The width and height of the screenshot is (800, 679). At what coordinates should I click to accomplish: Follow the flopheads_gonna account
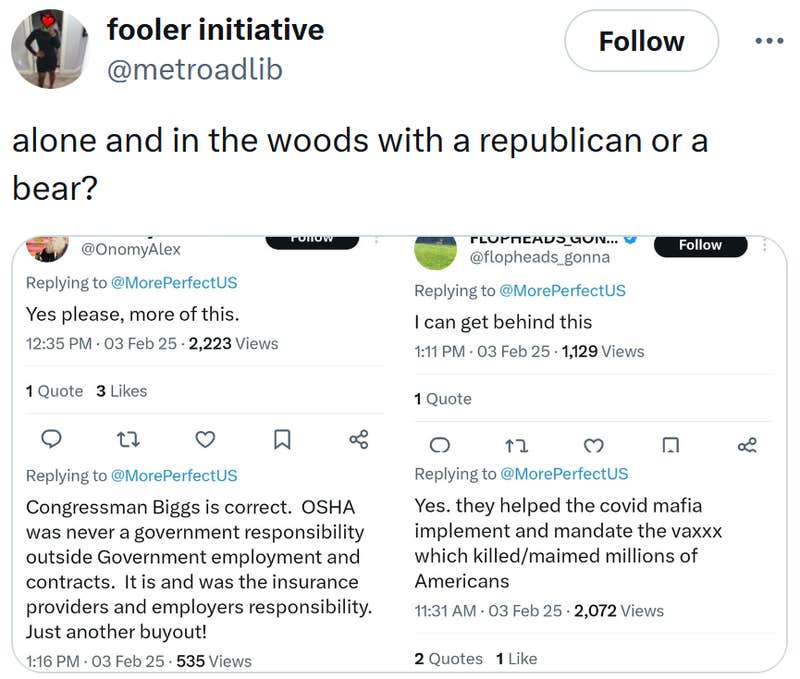(x=700, y=245)
